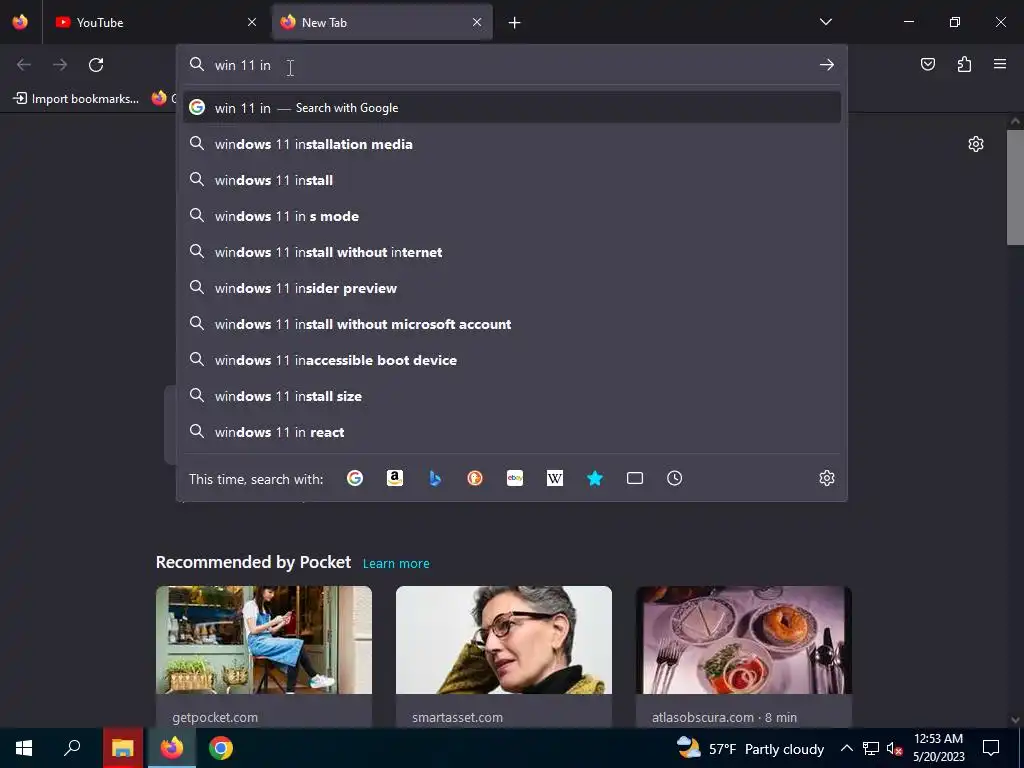Click the Go arrow in address bar
Viewport: 1024px width, 768px height.
(x=827, y=65)
